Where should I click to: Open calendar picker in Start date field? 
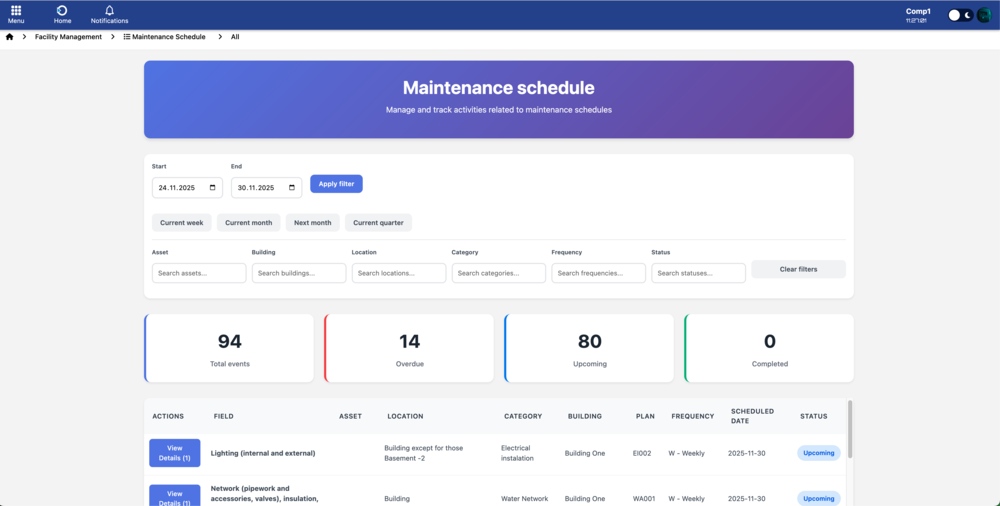click(x=213, y=188)
